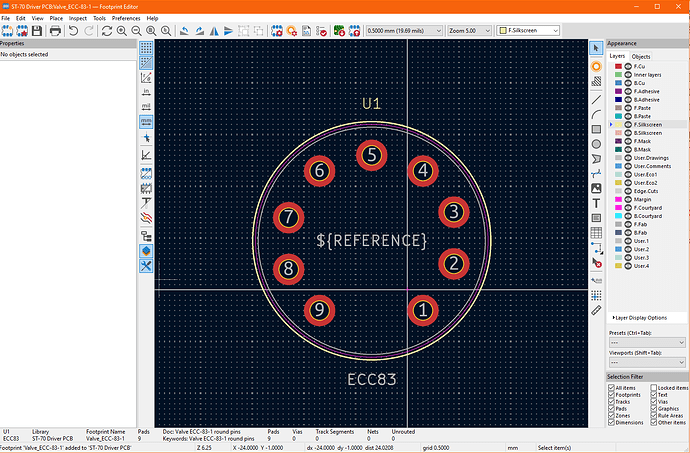Open the Zoom 5.00 dropdown
The image size is (690, 453).
469,31
